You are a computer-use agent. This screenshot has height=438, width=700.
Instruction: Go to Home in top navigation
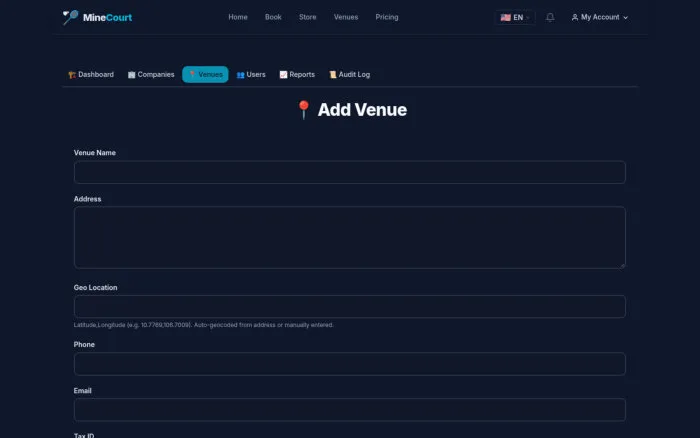238,17
